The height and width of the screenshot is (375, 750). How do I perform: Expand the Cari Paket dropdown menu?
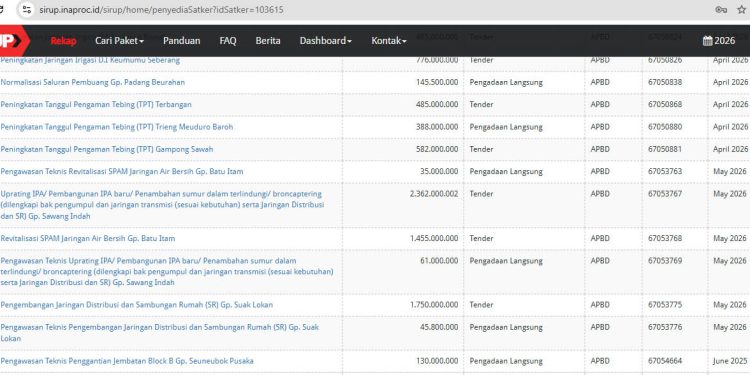[119, 41]
